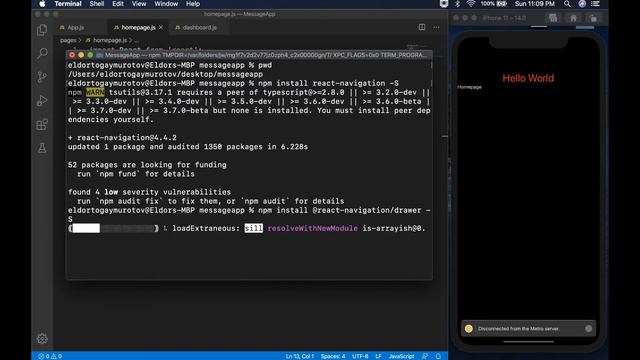Open the Edit menu

pyautogui.click(x=118, y=4)
